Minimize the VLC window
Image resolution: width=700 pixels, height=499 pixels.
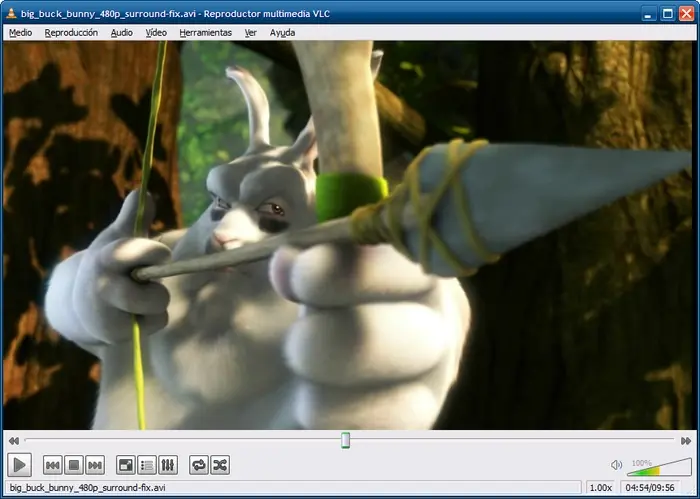pyautogui.click(x=648, y=14)
